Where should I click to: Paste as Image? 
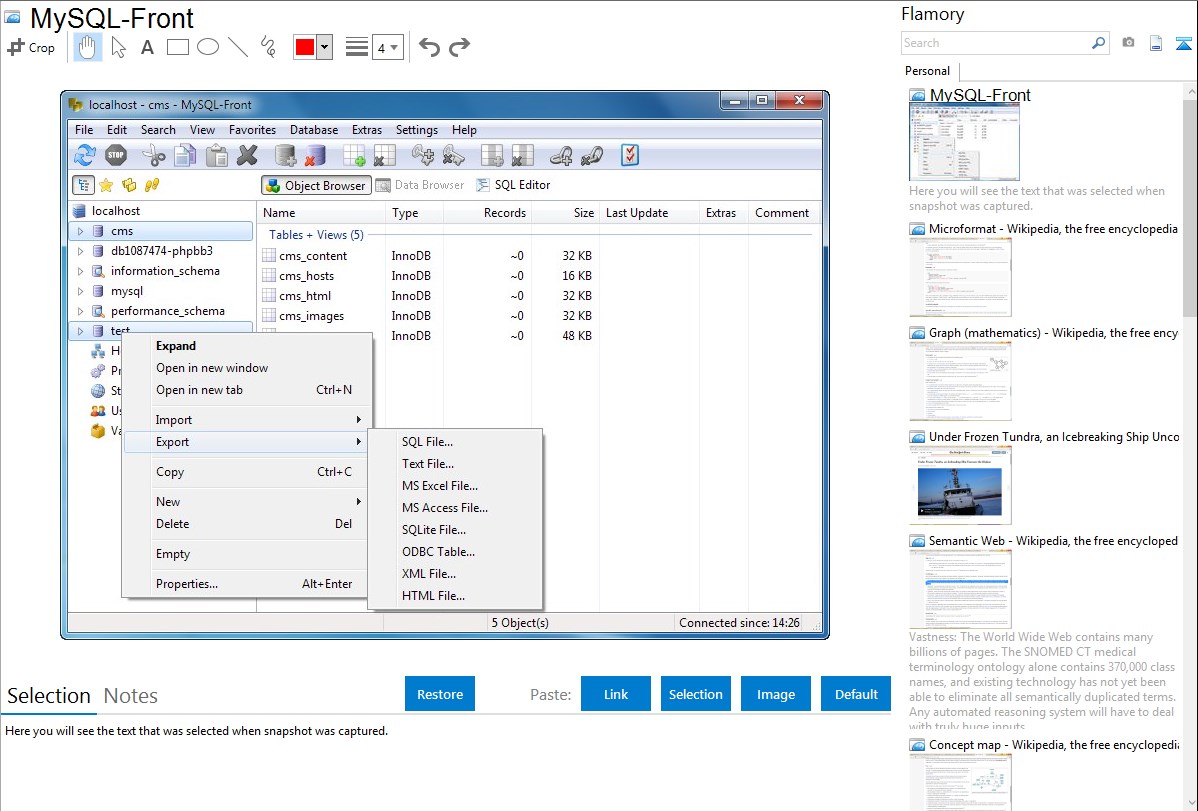[775, 694]
